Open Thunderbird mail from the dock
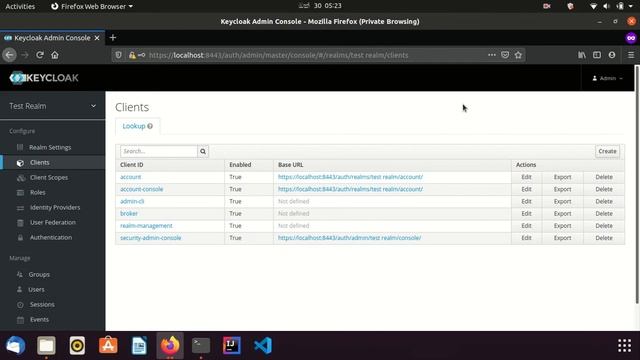This screenshot has width=640, height=360. point(16,345)
